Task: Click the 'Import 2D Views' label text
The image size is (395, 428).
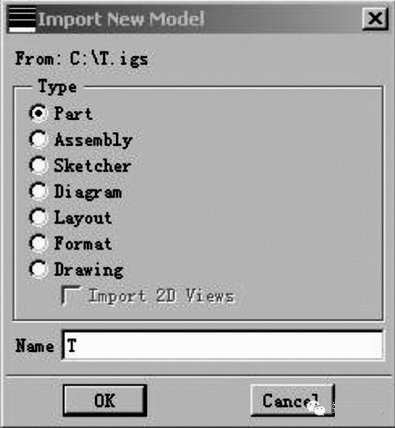Action: (161, 296)
